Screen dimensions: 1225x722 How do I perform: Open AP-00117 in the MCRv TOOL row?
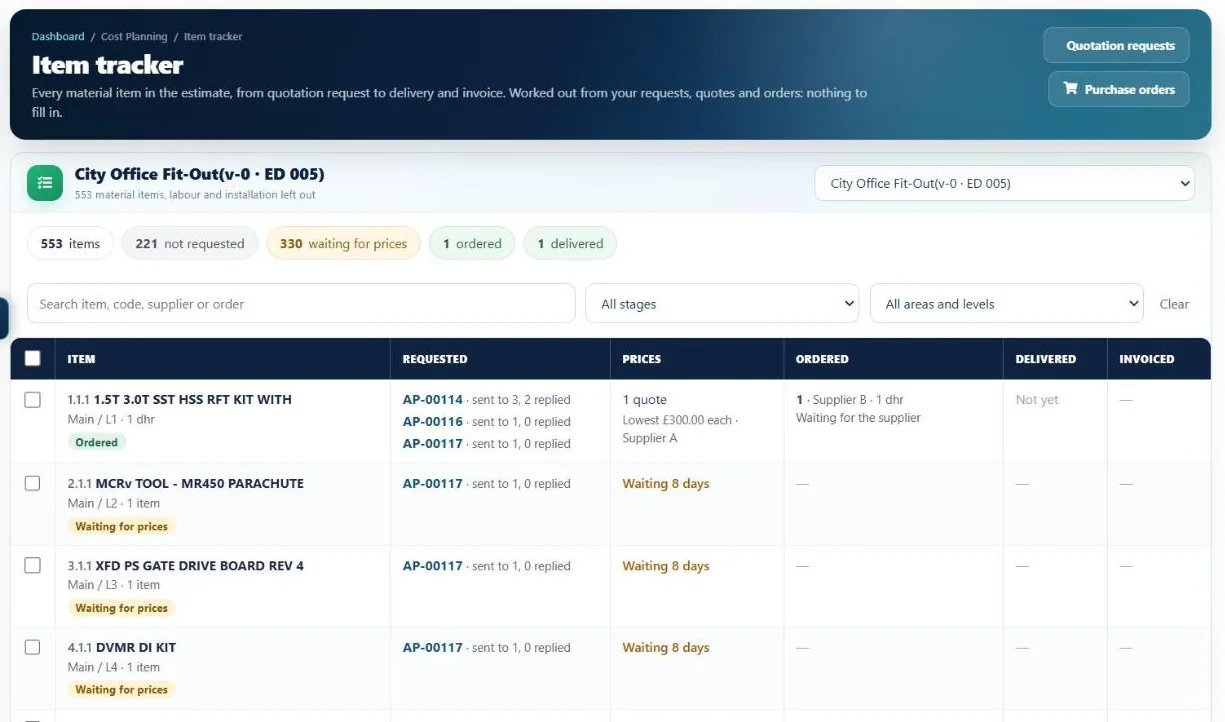433,483
